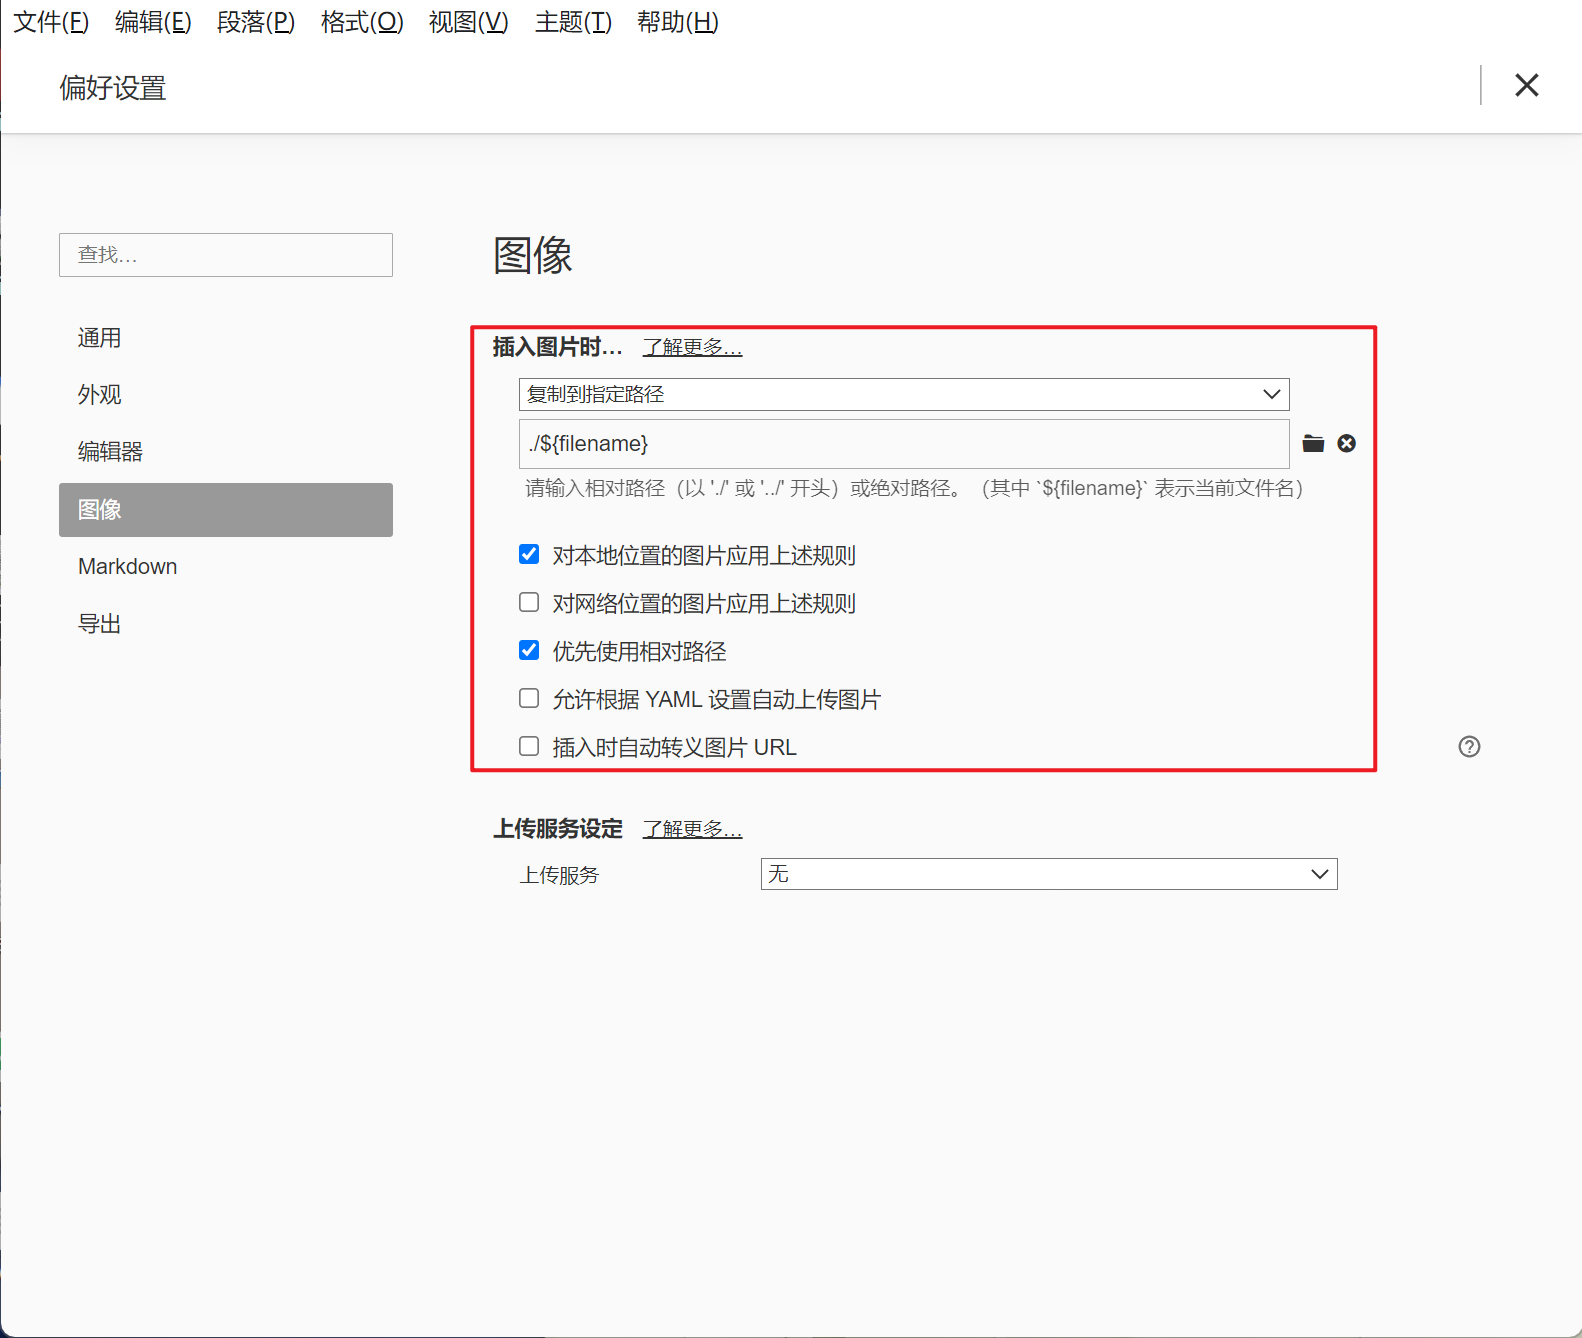Viewport: 1582px width, 1338px height.
Task: Enable 允许根据 YAML 设置自动上传图片 checkbox
Action: (x=529, y=698)
